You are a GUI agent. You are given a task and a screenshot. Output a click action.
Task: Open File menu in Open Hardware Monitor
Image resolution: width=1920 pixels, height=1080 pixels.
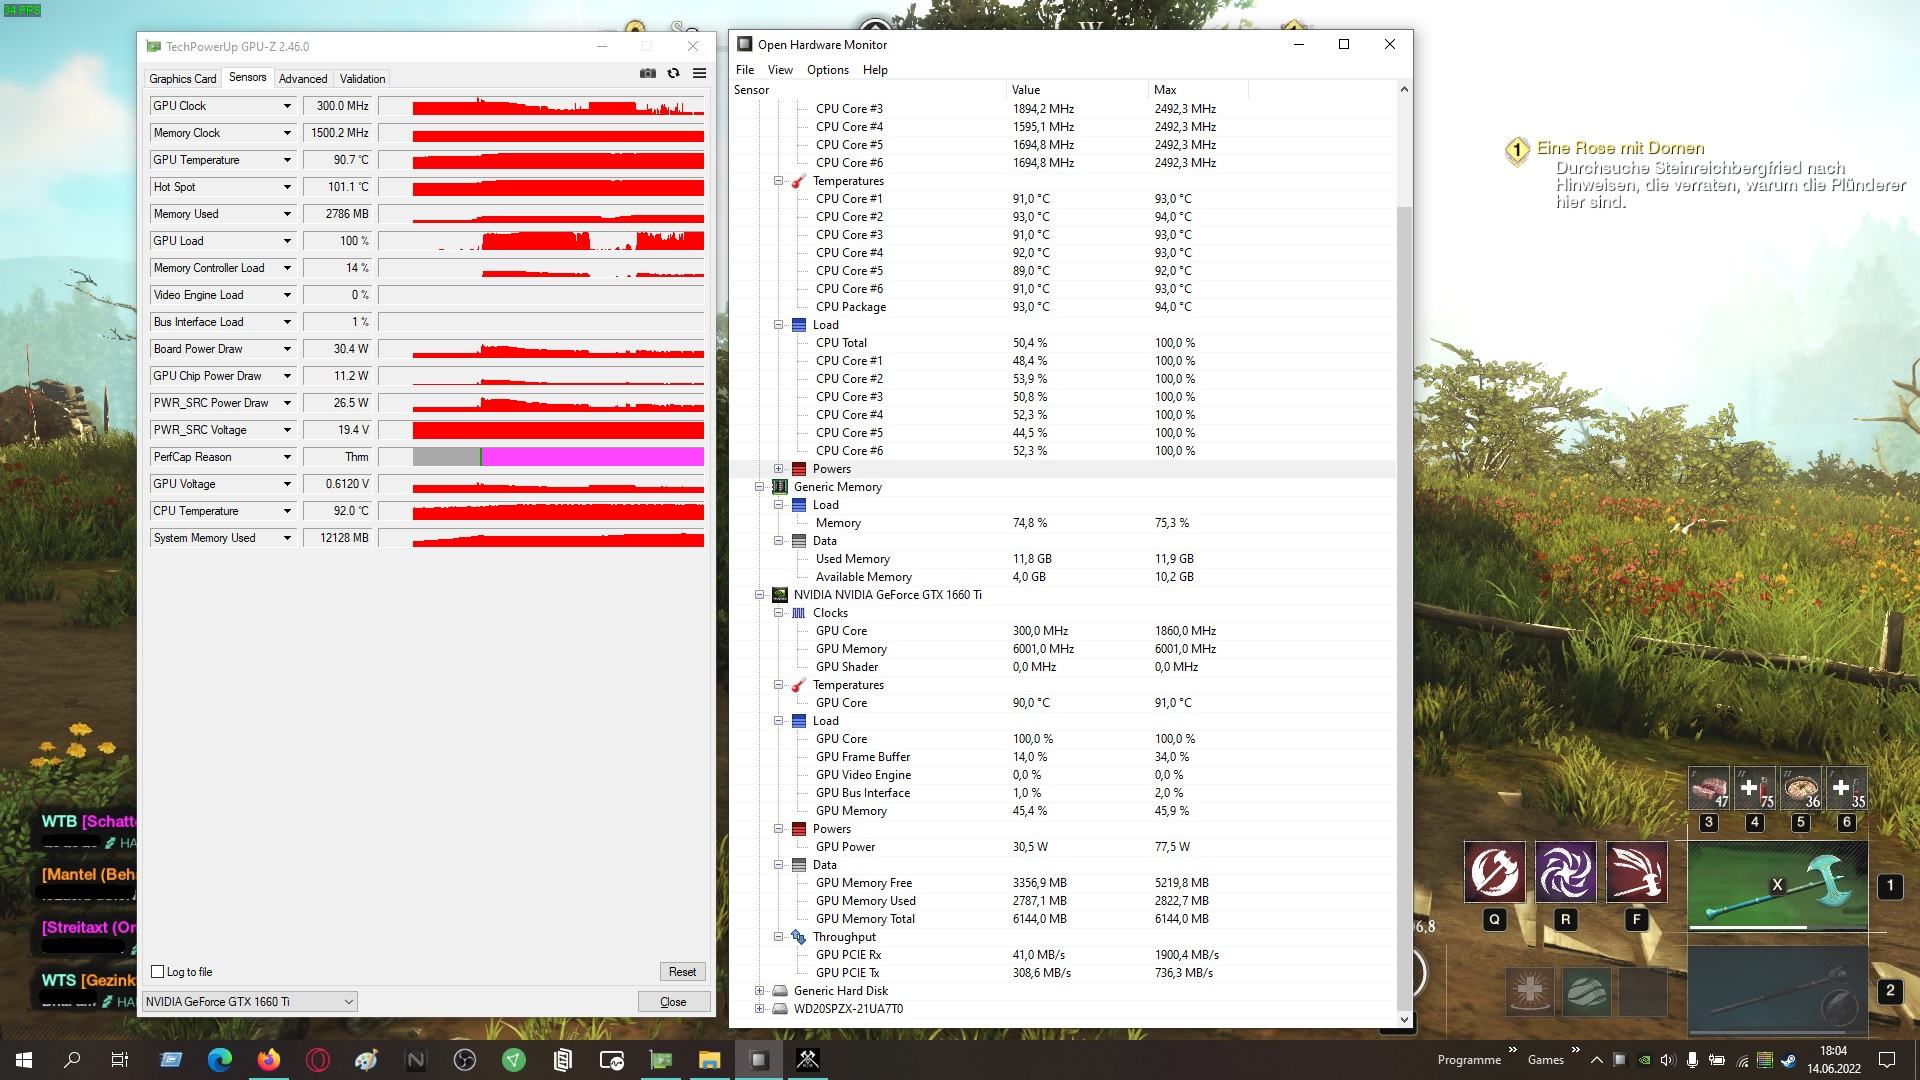[745, 70]
